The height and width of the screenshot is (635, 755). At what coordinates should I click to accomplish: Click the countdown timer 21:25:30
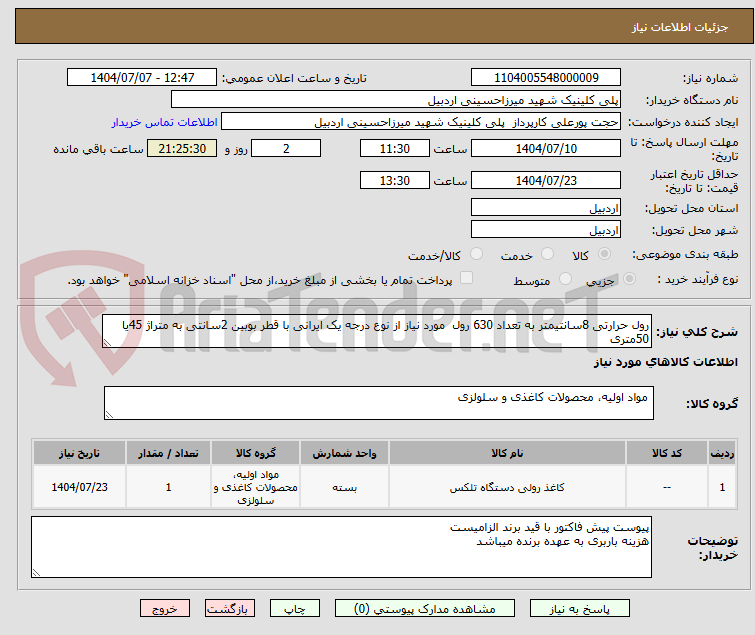tap(182, 148)
